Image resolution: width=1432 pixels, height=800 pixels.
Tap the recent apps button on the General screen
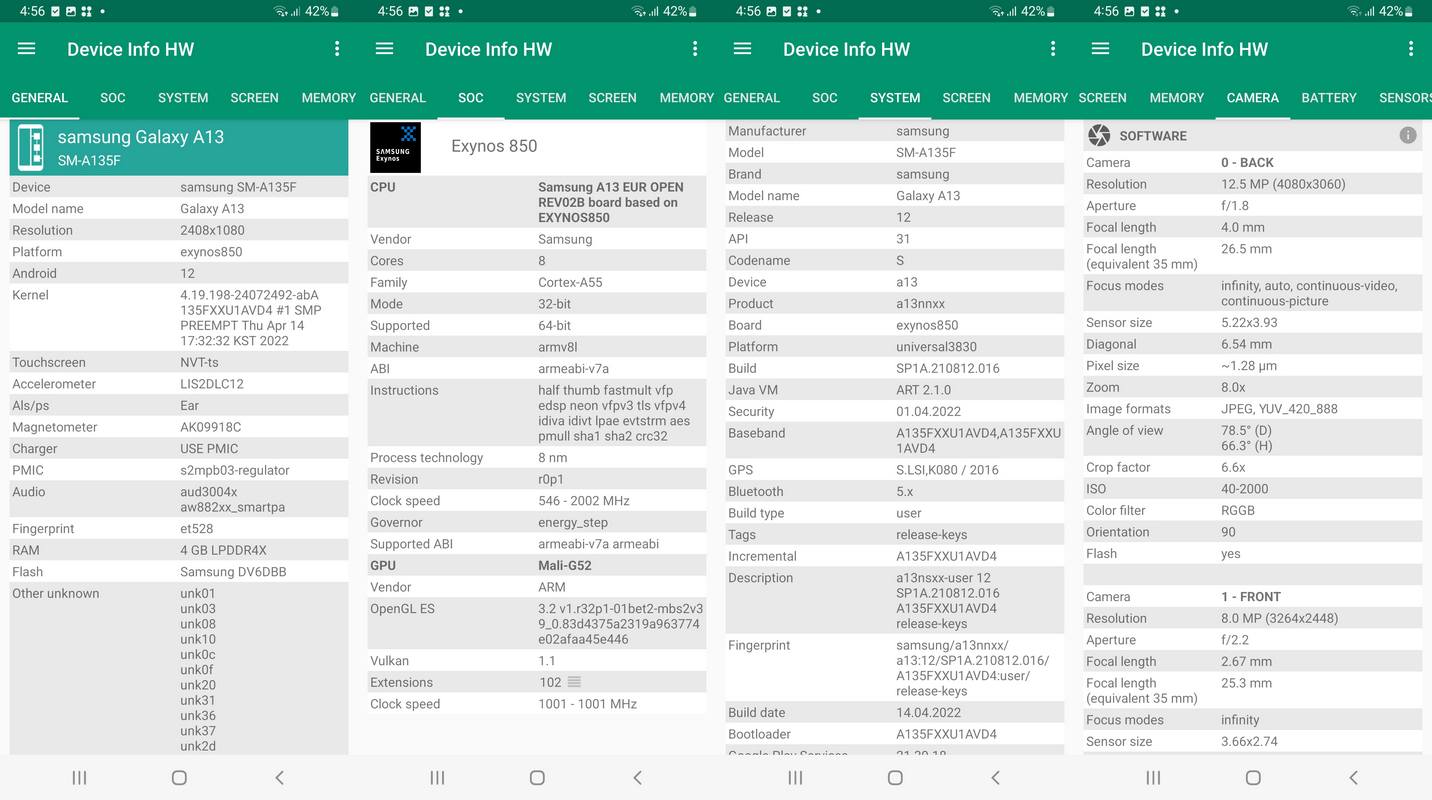[x=79, y=777]
